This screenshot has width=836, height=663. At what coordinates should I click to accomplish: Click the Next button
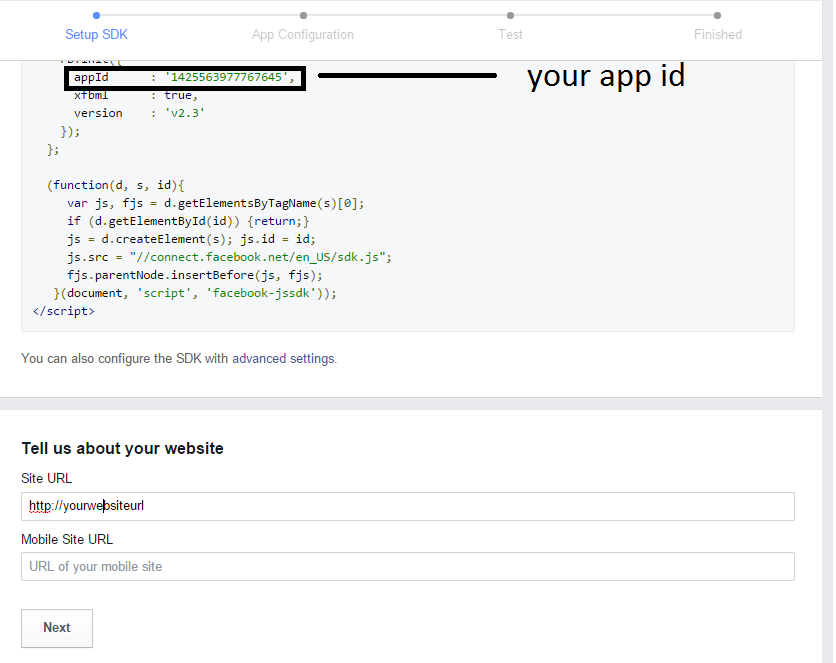(x=57, y=628)
